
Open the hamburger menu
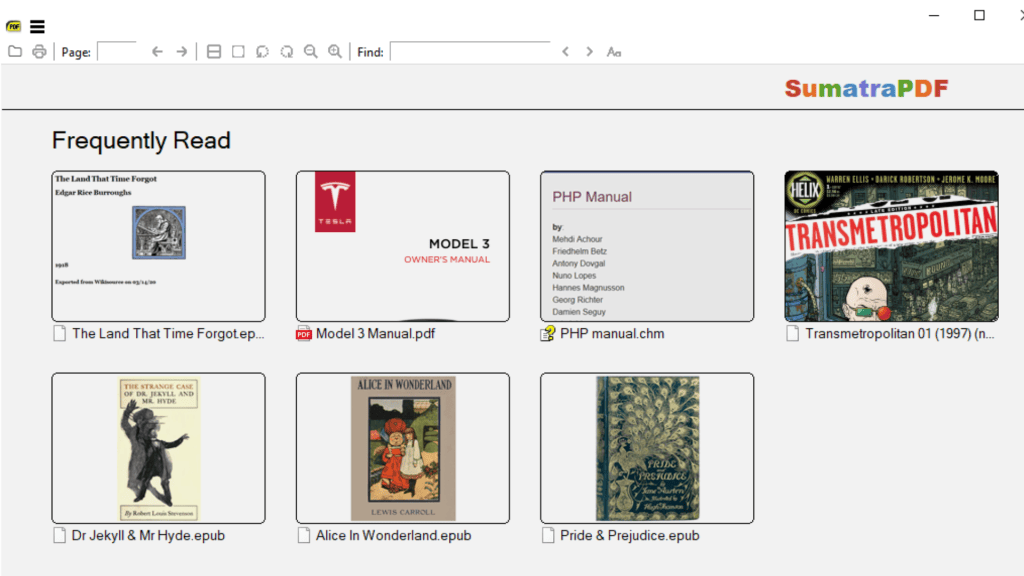coord(37,26)
